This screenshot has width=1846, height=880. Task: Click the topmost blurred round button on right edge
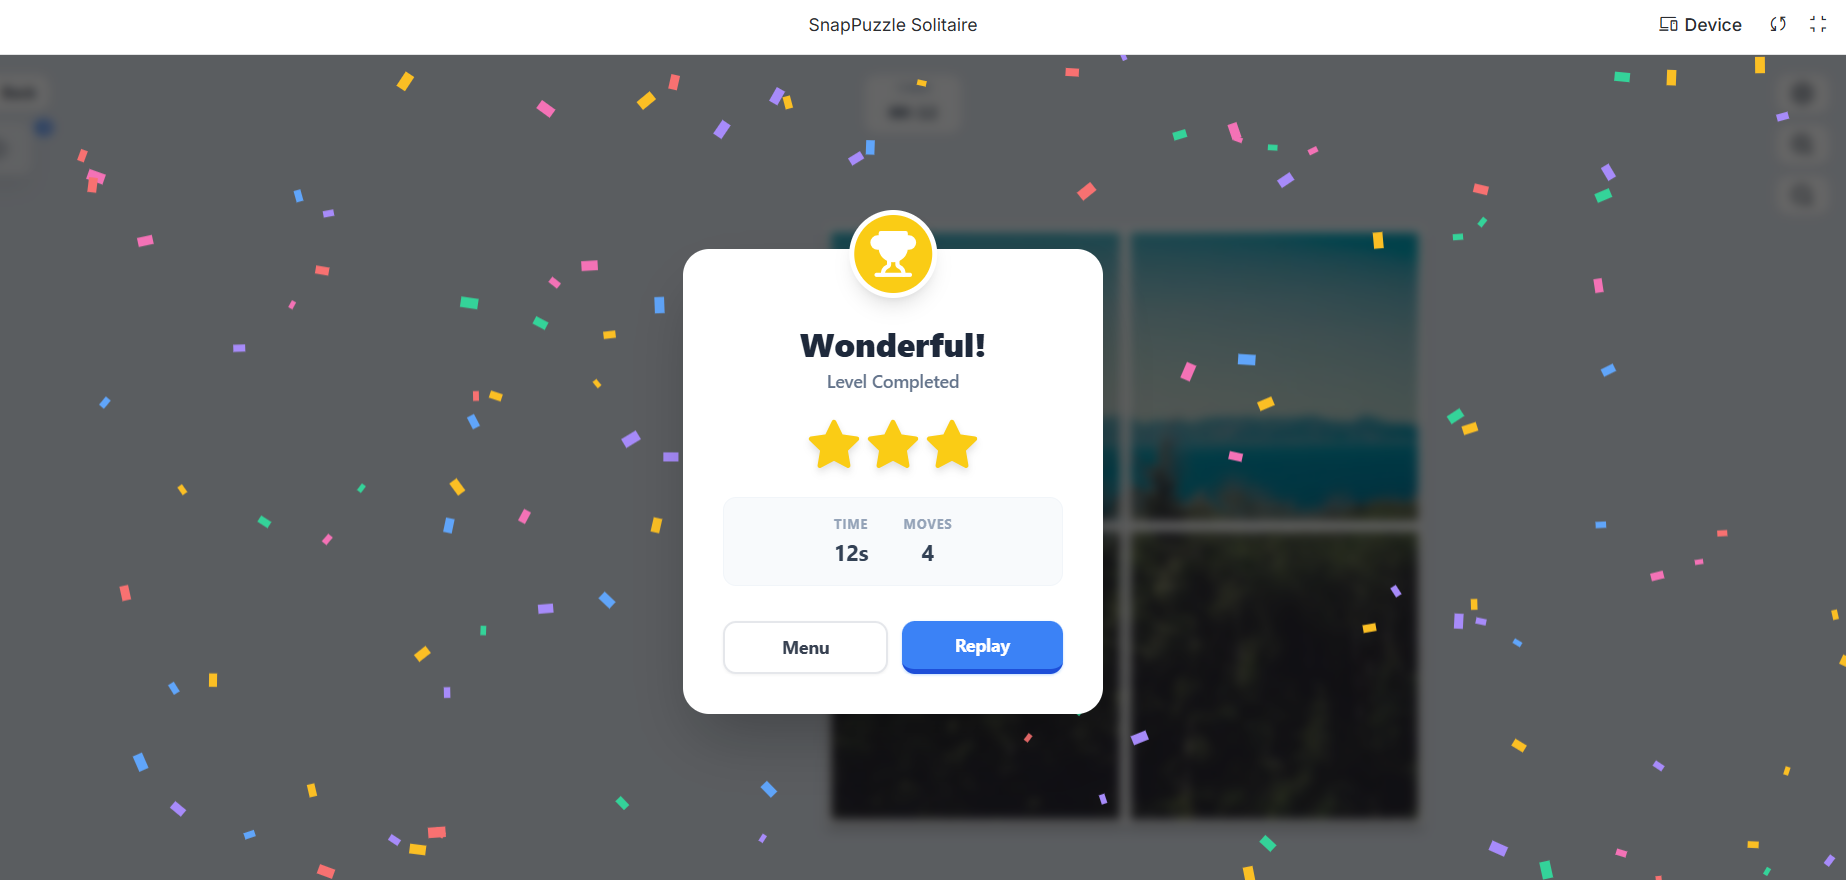1803,94
